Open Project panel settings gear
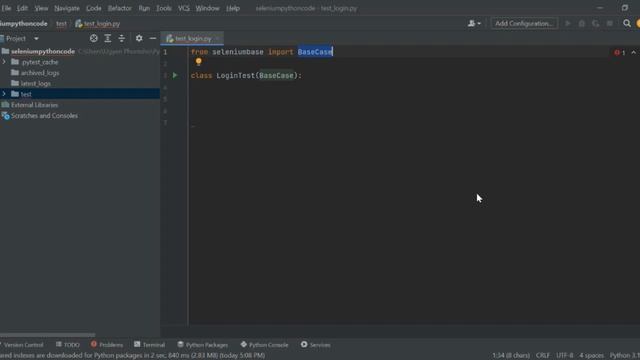This screenshot has width=640, height=360. [x=139, y=38]
